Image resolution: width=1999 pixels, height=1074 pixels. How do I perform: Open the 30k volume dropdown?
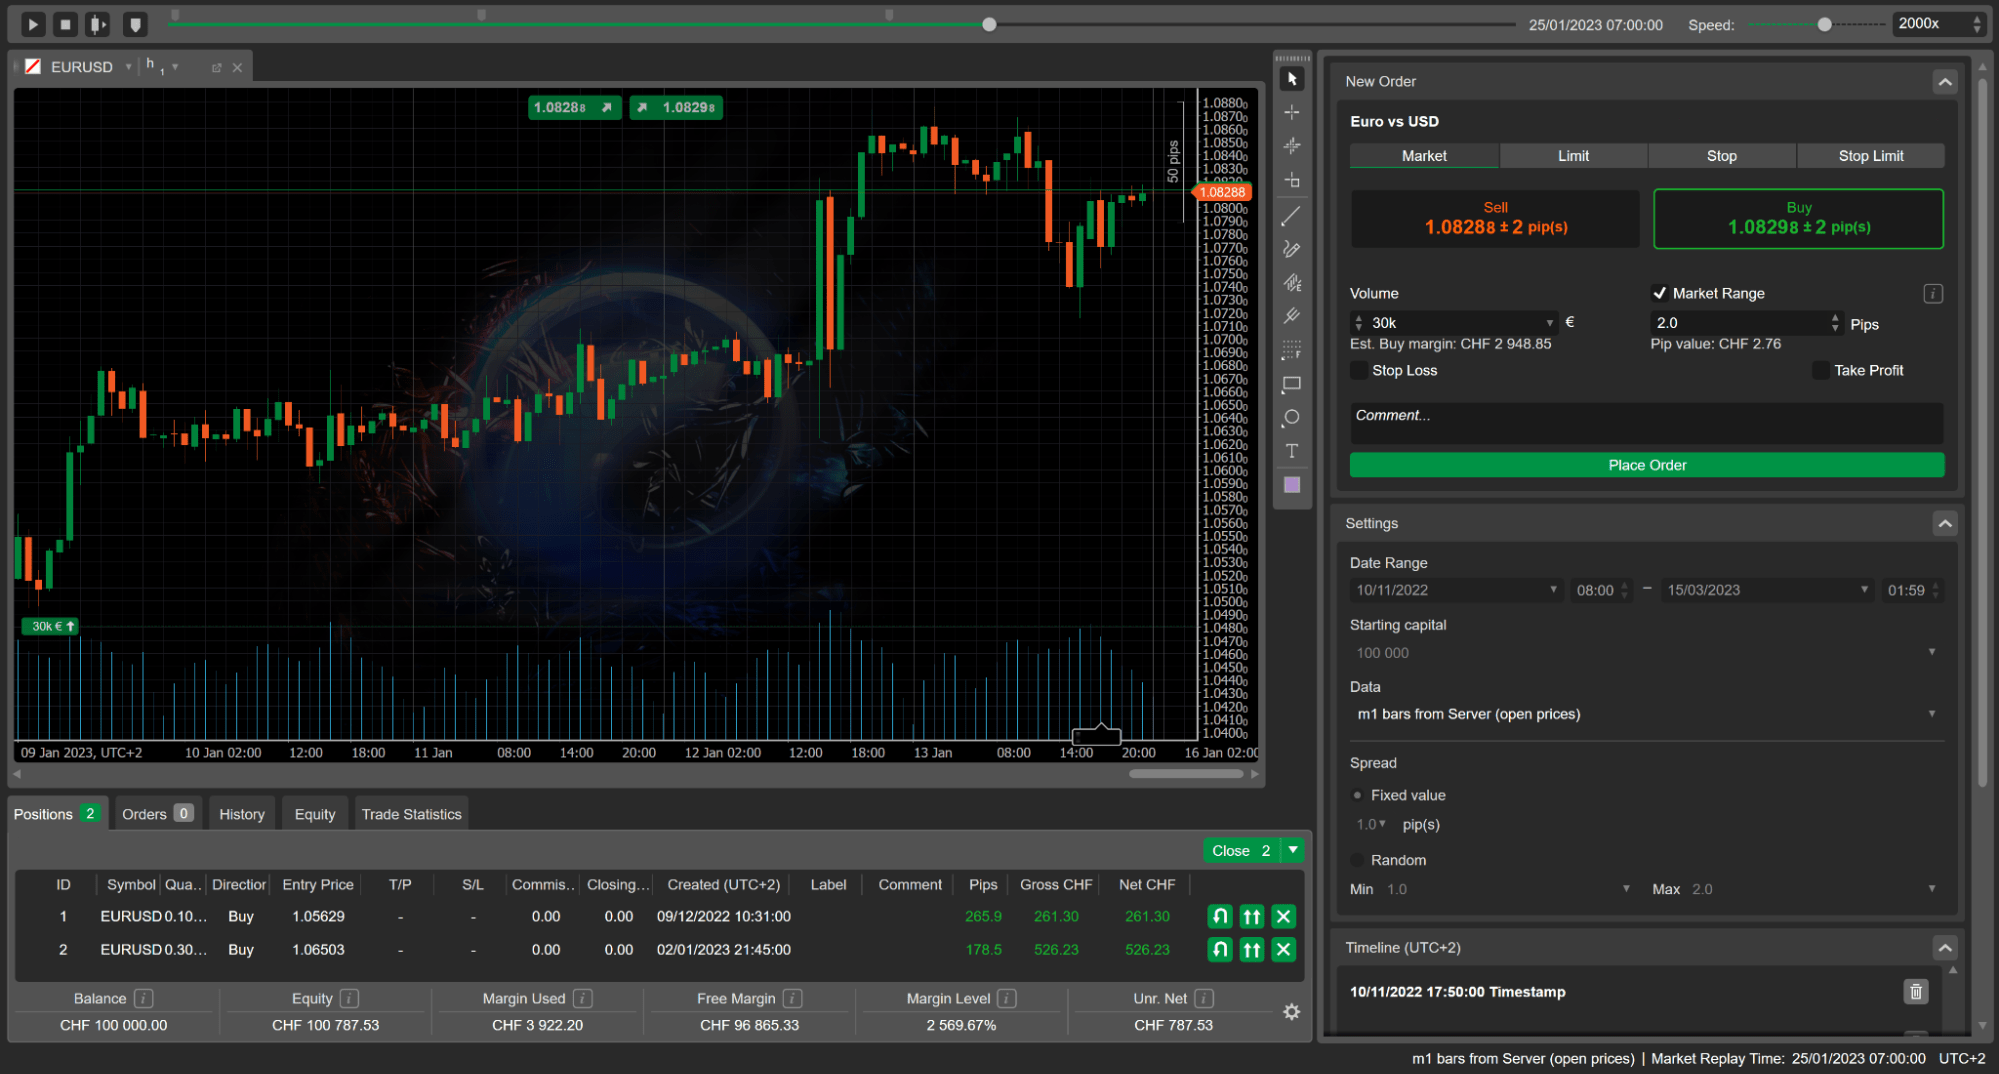(x=1550, y=323)
